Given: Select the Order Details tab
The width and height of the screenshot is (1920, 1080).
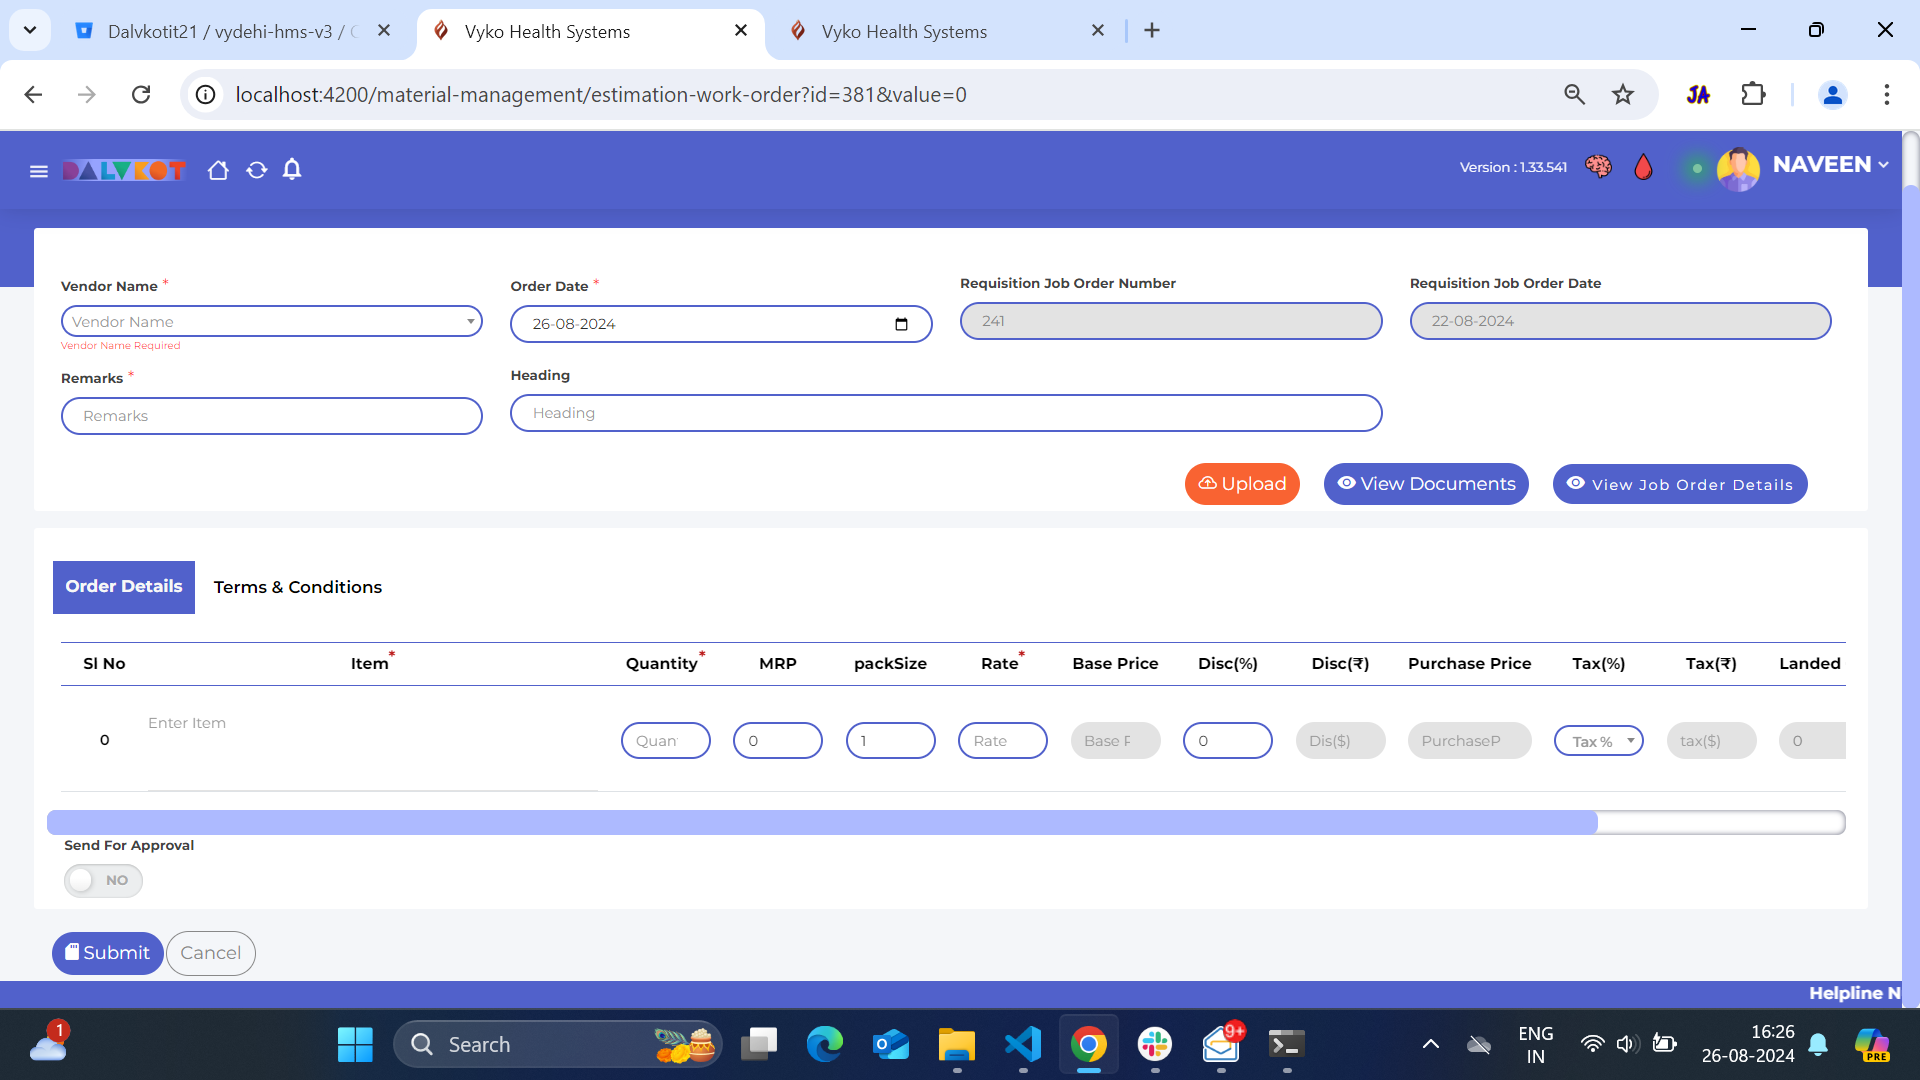Looking at the screenshot, I should [x=124, y=587].
